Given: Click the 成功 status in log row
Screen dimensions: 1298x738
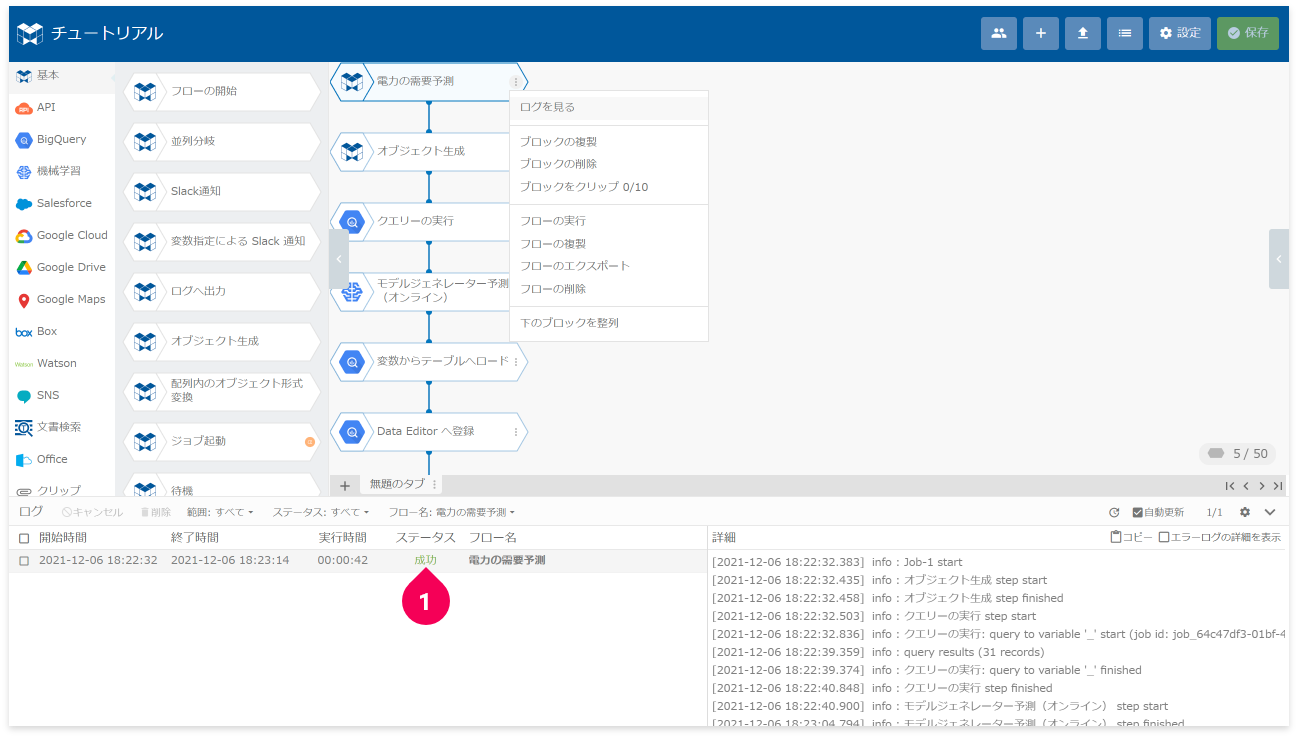Looking at the screenshot, I should (x=425, y=561).
